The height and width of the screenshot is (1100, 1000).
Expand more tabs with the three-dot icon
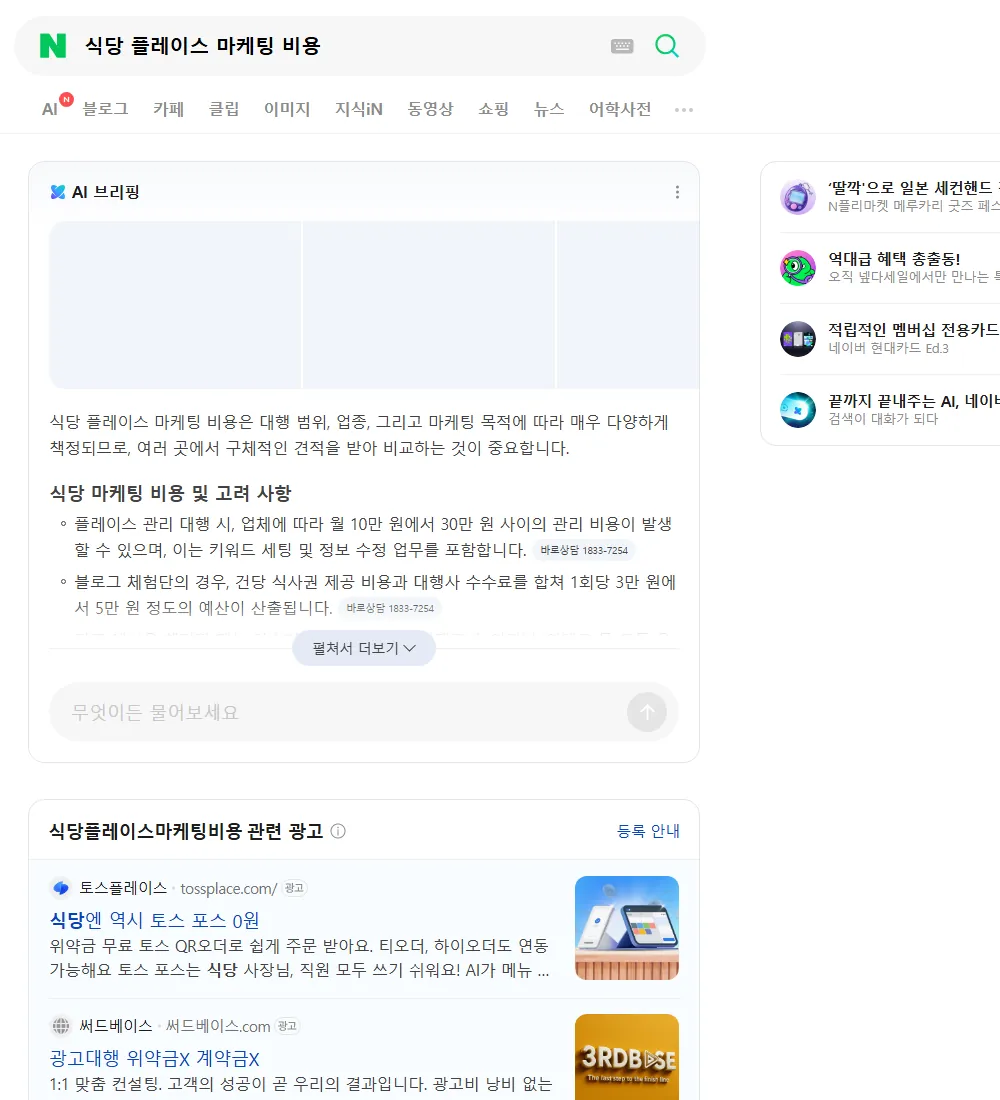684,109
